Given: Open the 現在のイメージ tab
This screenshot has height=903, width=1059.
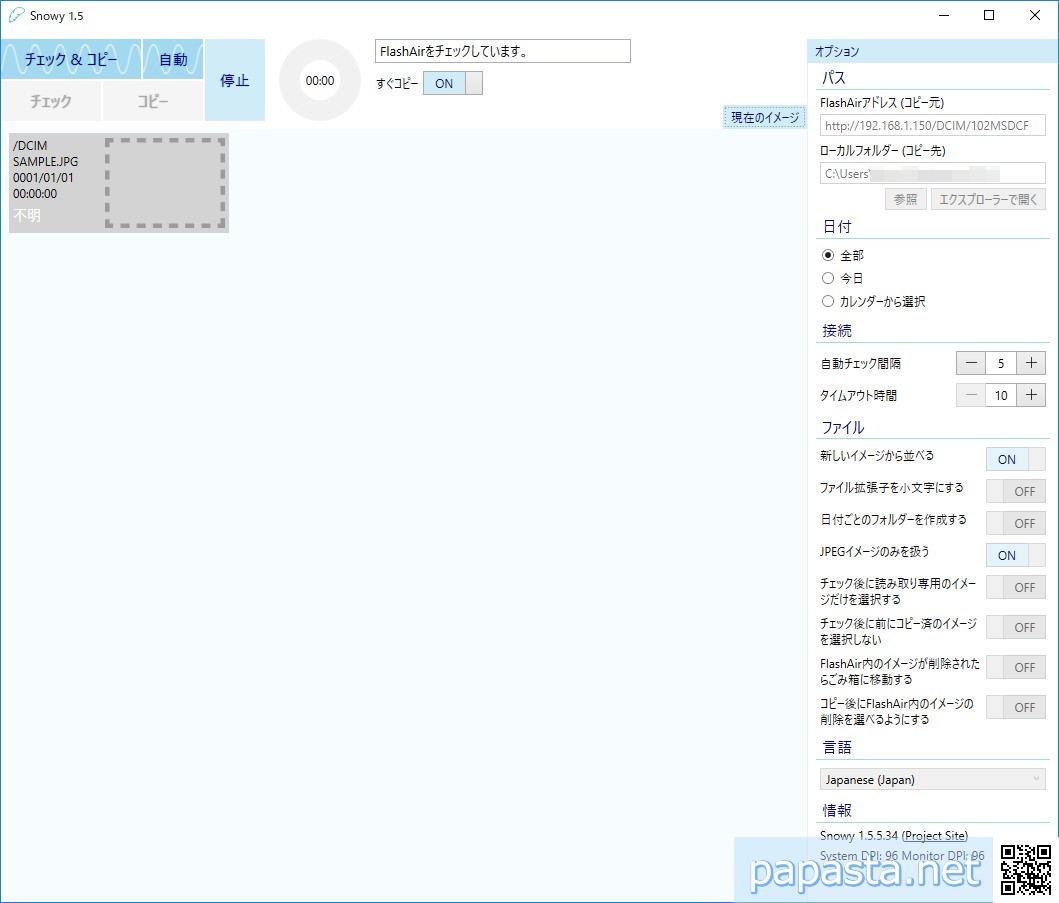Looking at the screenshot, I should pyautogui.click(x=765, y=118).
